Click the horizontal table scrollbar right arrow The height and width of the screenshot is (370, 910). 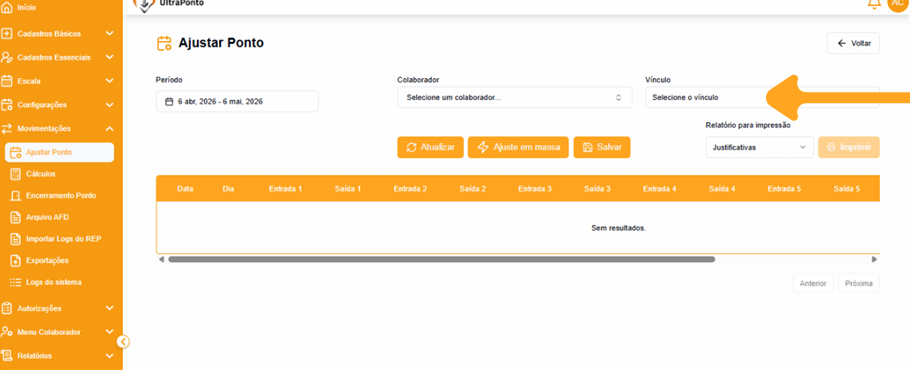click(874, 259)
